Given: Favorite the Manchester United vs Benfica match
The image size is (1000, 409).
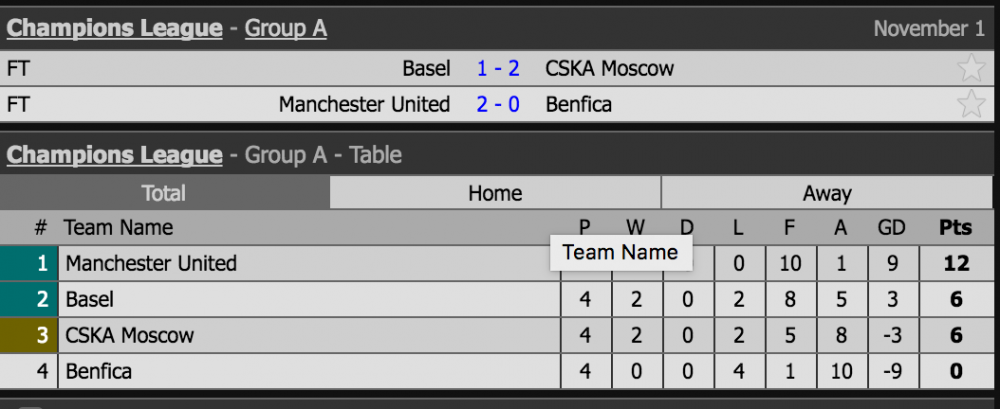Looking at the screenshot, I should [970, 104].
